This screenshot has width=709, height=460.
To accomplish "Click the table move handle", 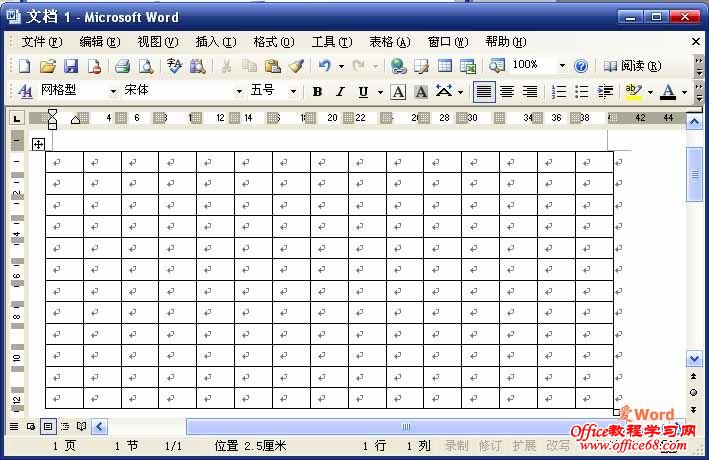I will click(x=38, y=144).
